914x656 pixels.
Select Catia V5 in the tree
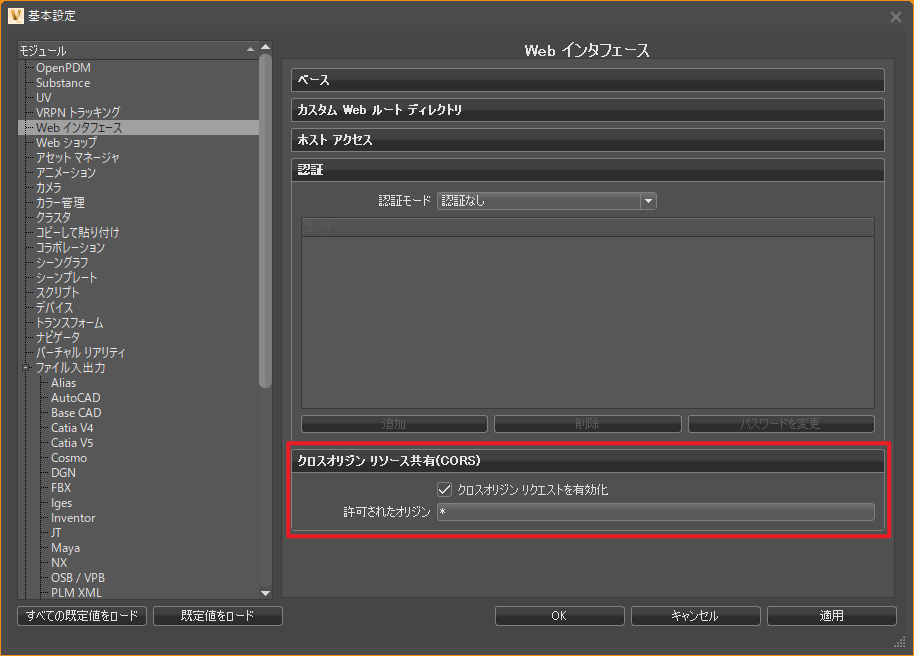pyautogui.click(x=75, y=442)
